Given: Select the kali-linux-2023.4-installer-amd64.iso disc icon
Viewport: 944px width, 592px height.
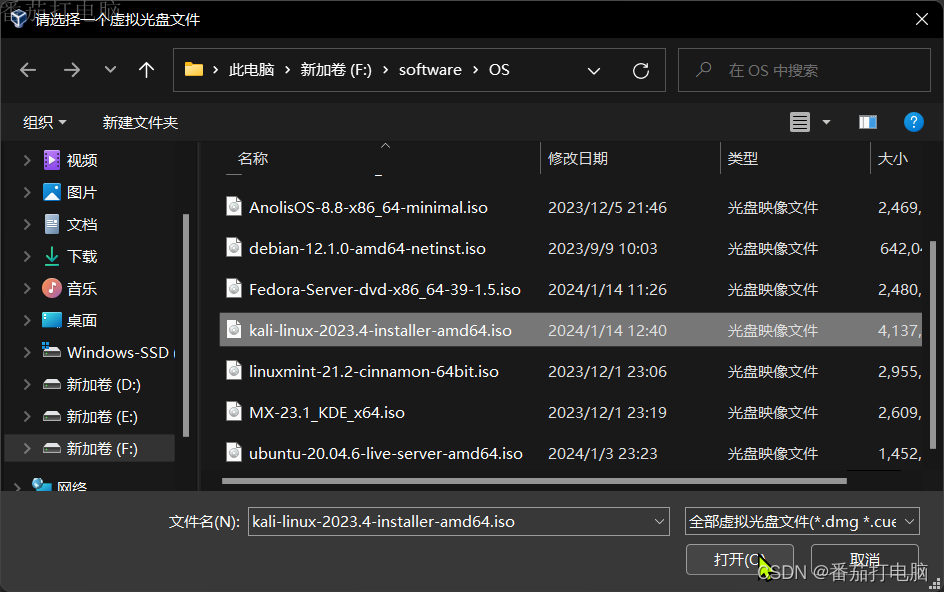Looking at the screenshot, I should (234, 329).
